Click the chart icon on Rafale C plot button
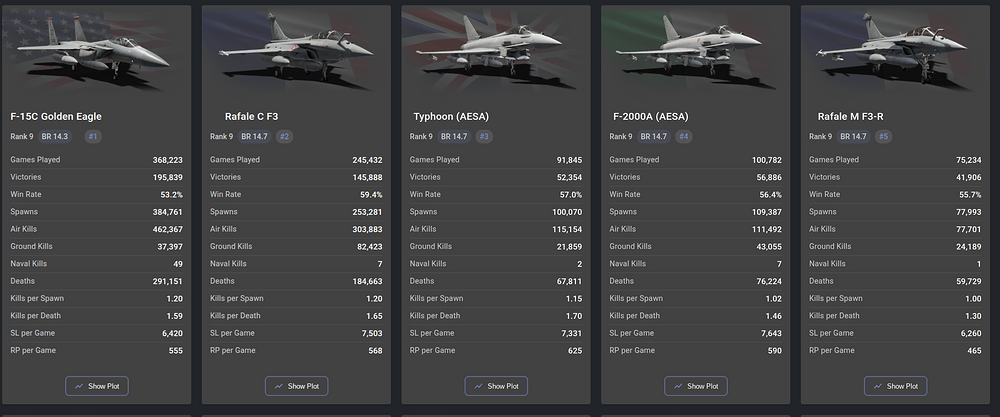The width and height of the screenshot is (1000, 417). point(279,386)
